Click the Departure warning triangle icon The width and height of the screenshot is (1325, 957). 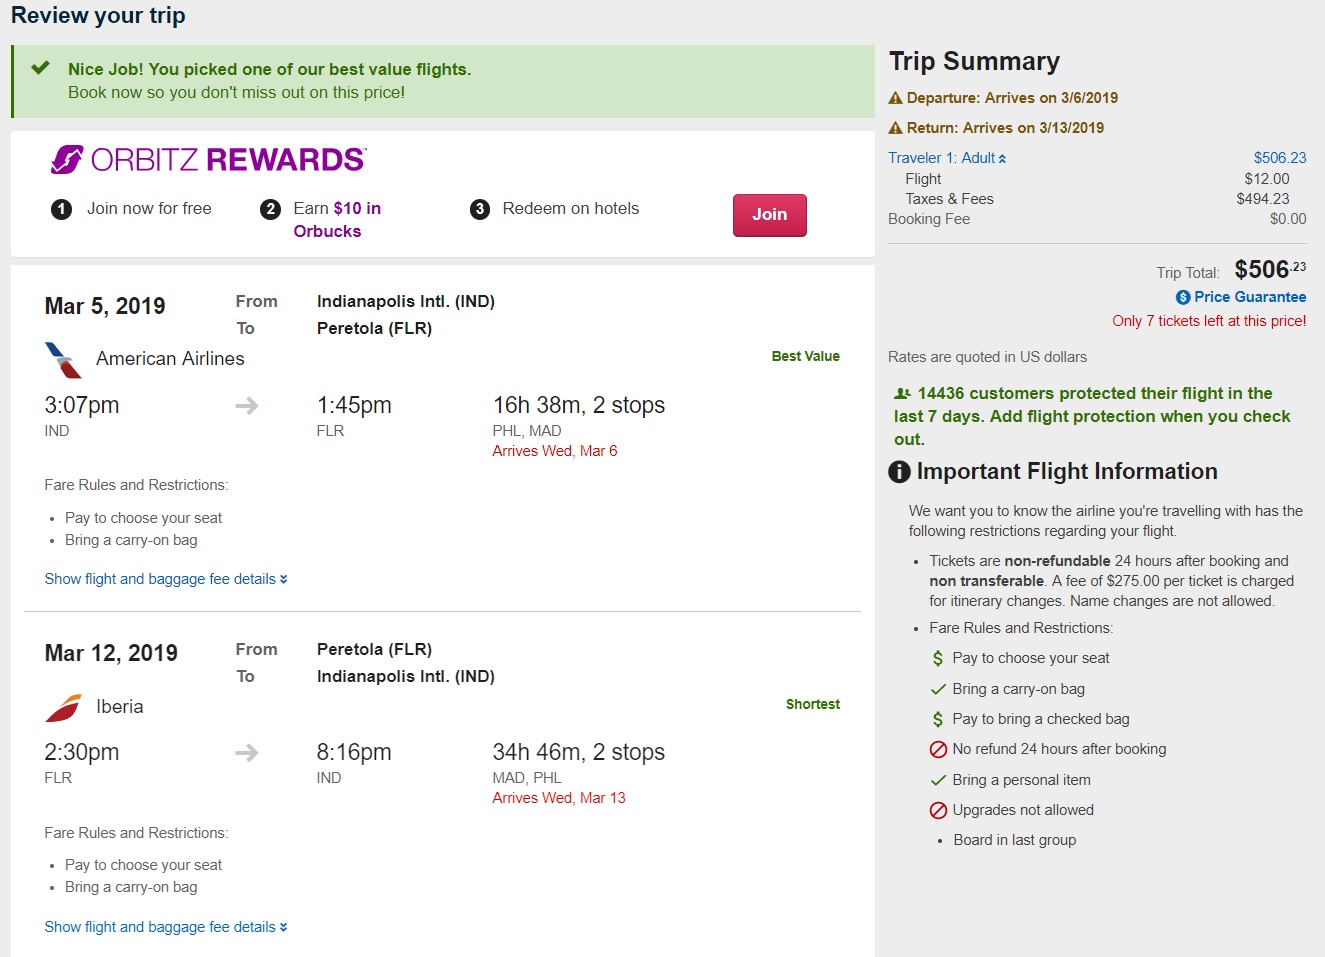[x=895, y=98]
